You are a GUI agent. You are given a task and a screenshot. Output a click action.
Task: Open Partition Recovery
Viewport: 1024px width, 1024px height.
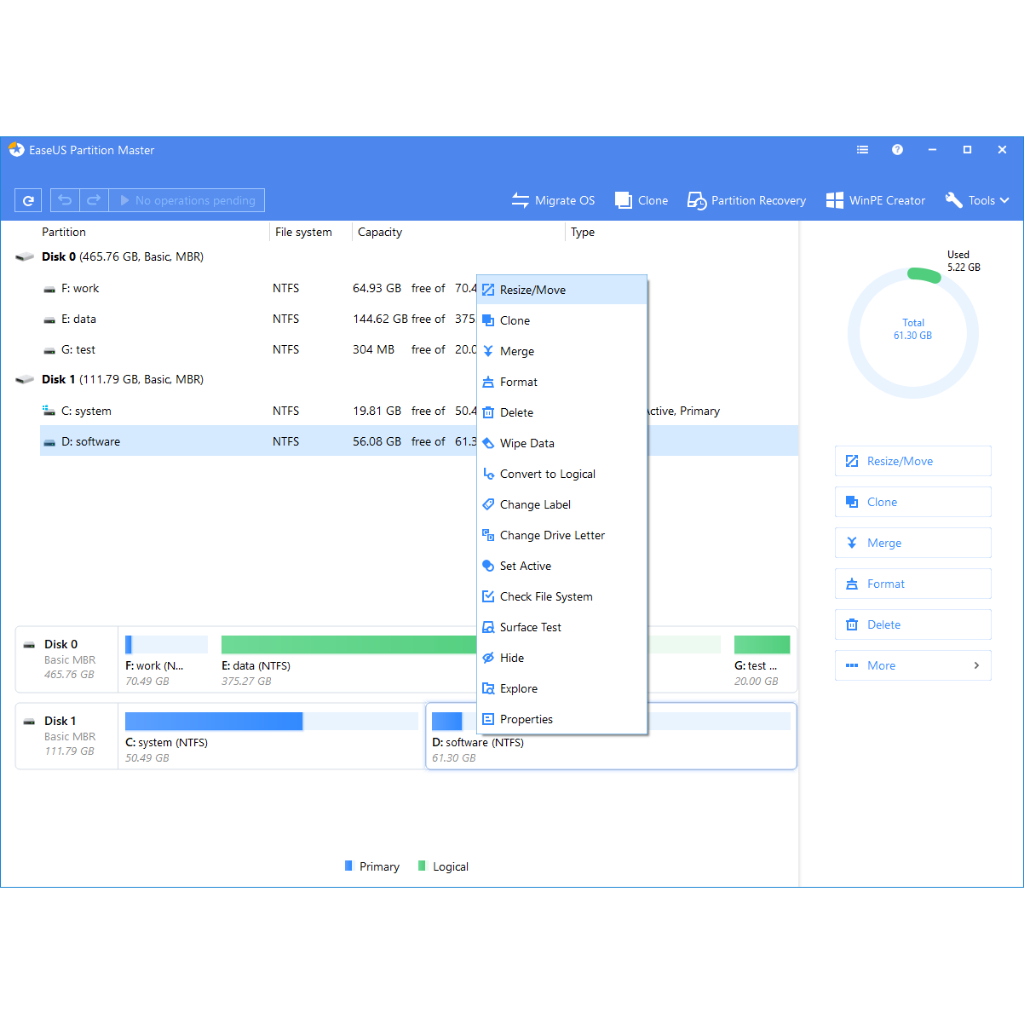tap(746, 200)
